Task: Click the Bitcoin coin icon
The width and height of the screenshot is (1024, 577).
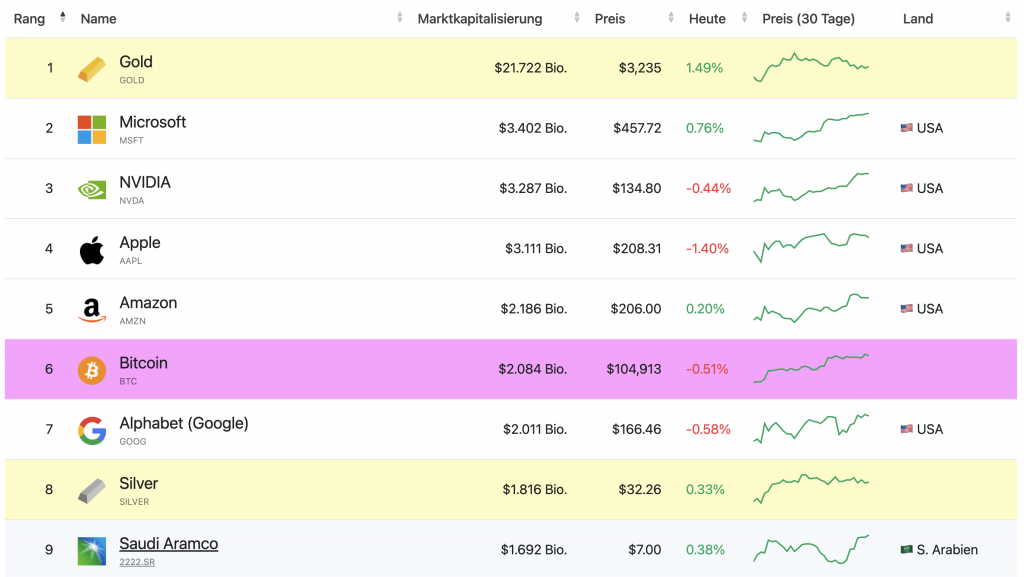Action: click(91, 369)
